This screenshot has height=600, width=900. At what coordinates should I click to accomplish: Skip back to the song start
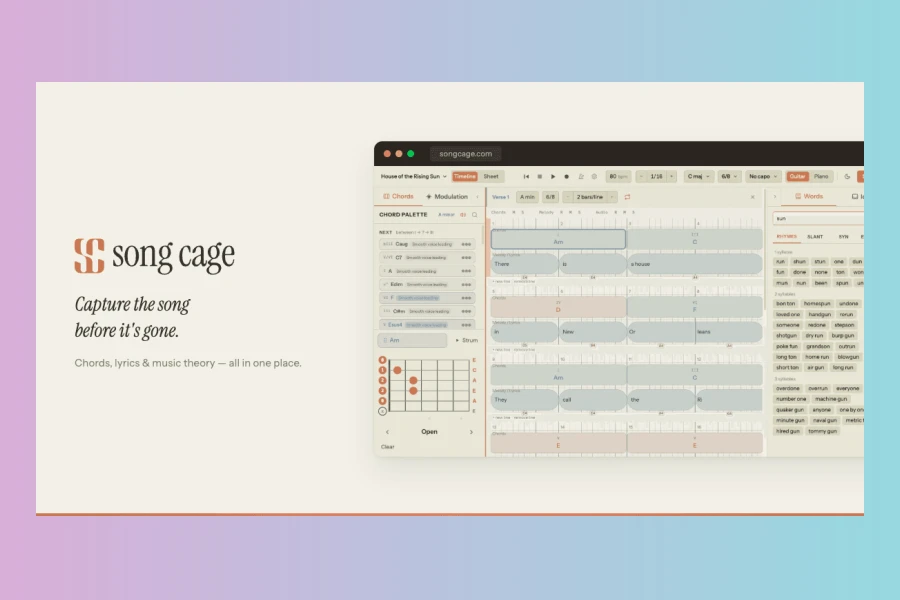pos(526,176)
